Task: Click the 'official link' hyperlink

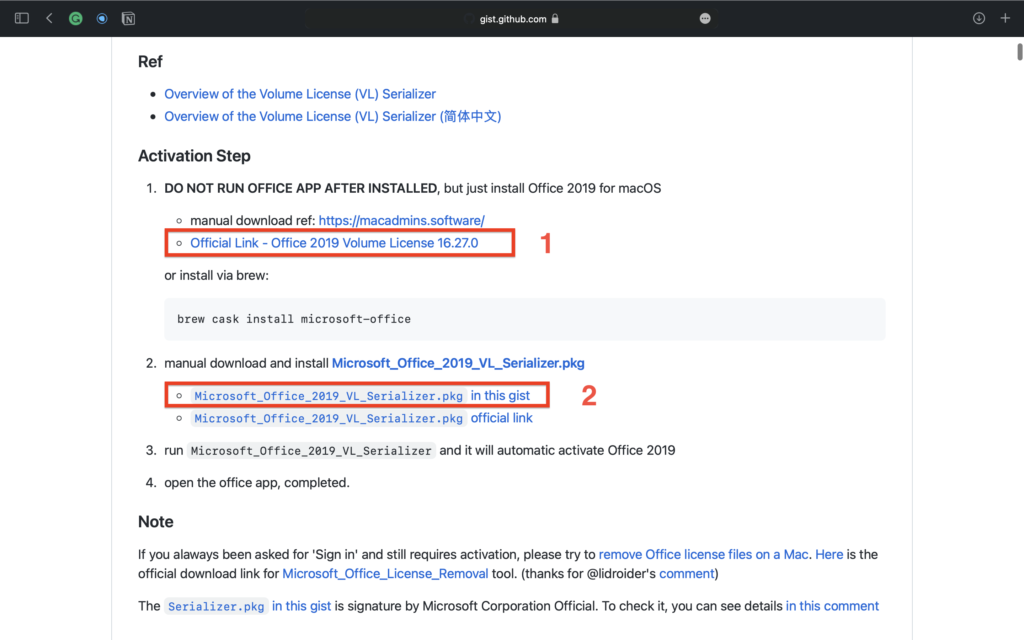Action: [502, 418]
